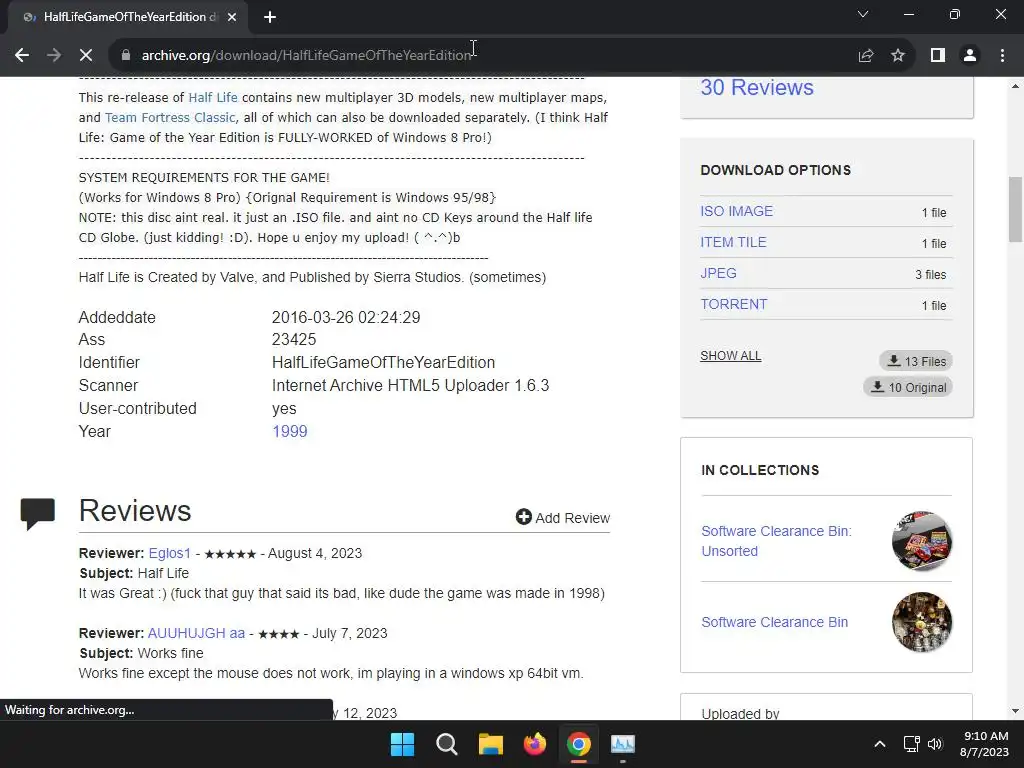Click the Software Clearance Bin: Unsorted thumbnail
The height and width of the screenshot is (768, 1024).
921,541
